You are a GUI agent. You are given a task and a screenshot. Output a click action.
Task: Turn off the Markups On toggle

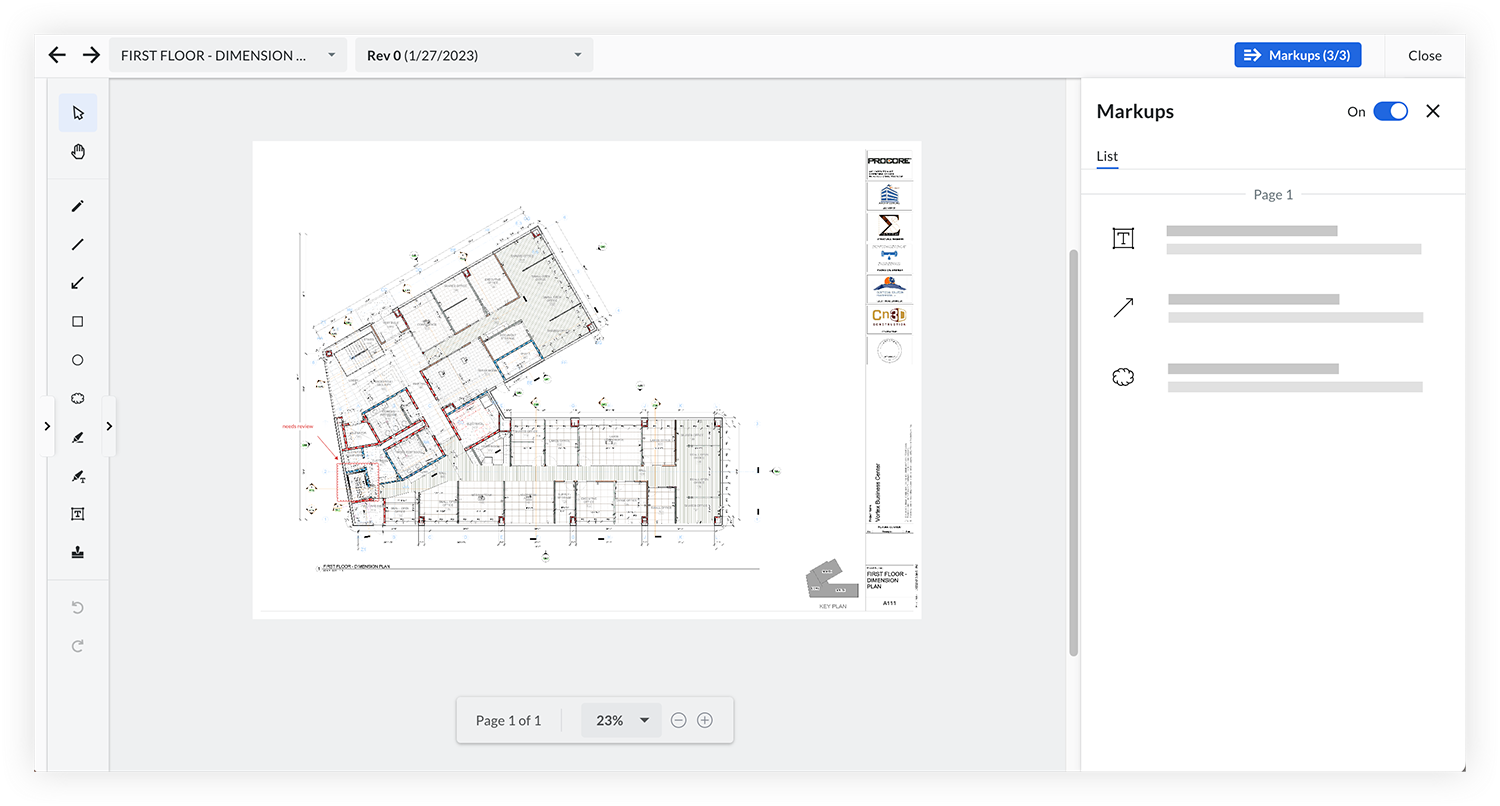pyautogui.click(x=1390, y=111)
